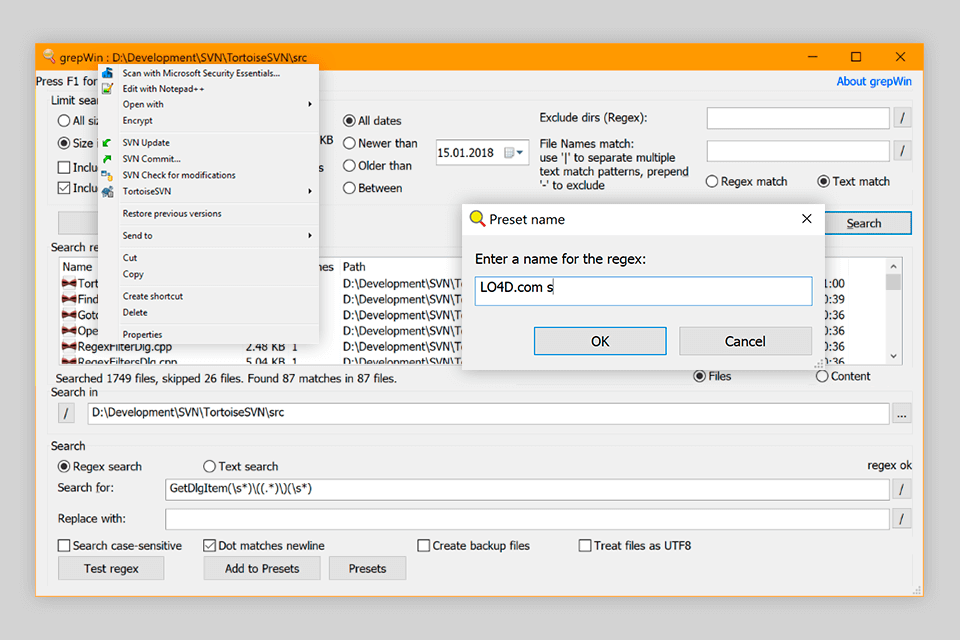Select the All dates radio button

pyautogui.click(x=349, y=121)
